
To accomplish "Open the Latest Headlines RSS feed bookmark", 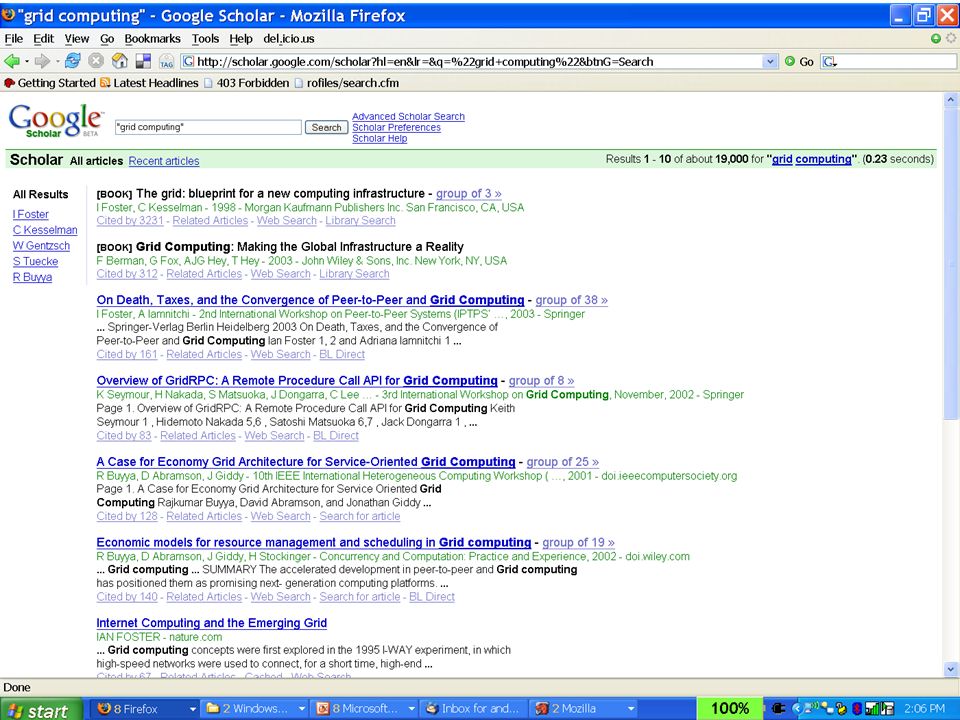I will 149,83.
